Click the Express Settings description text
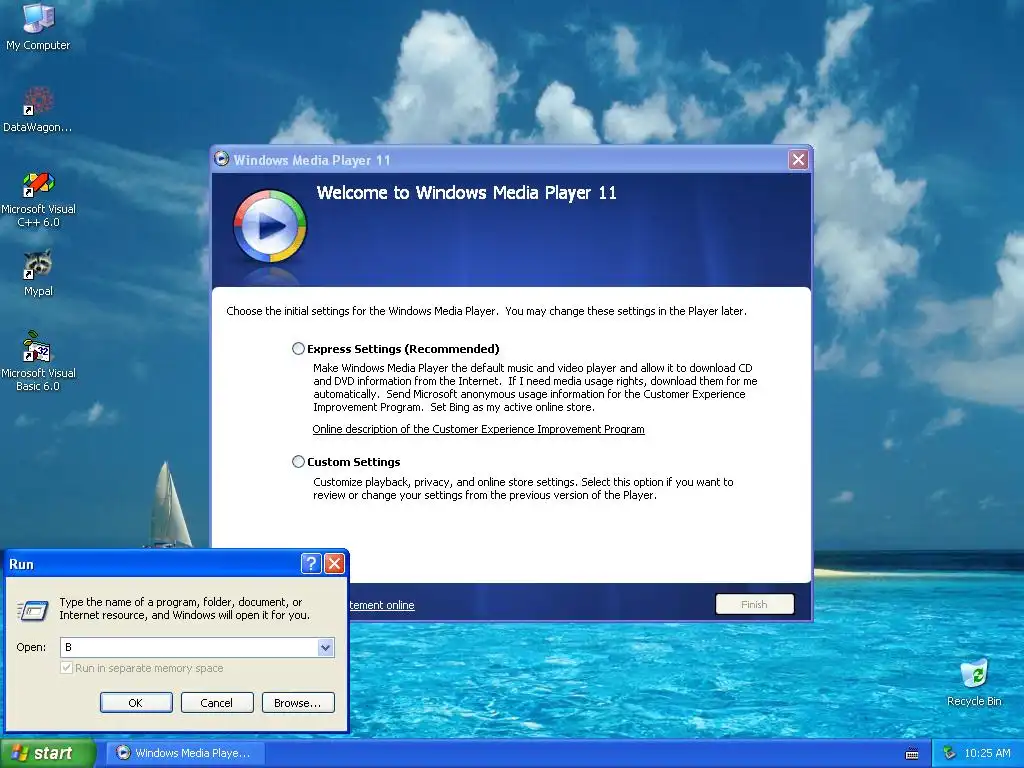 click(535, 387)
